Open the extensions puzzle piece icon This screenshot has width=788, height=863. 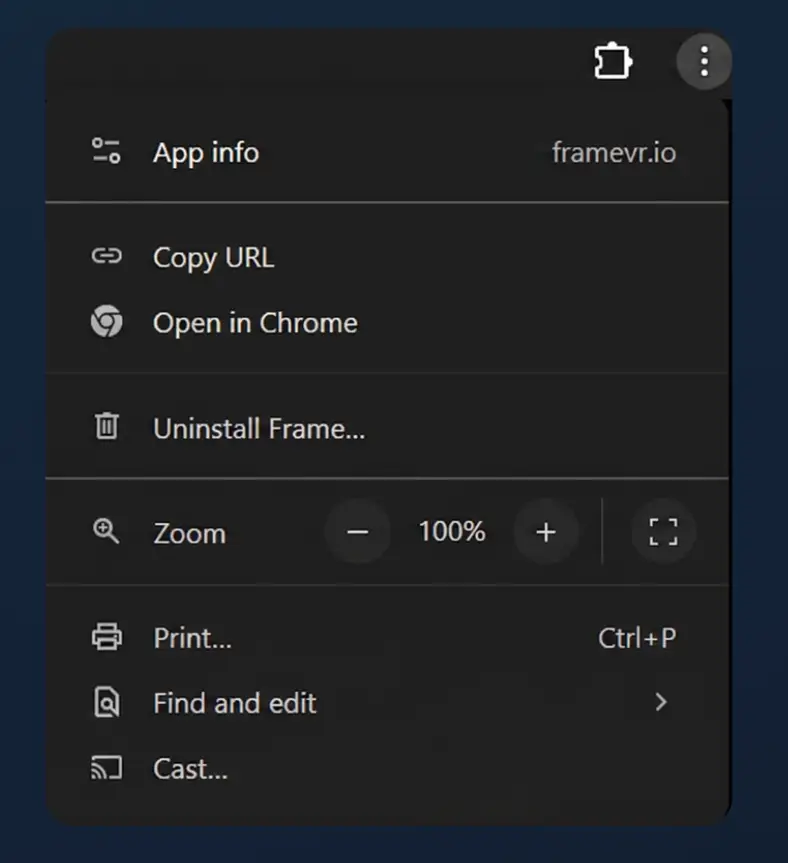coord(613,60)
